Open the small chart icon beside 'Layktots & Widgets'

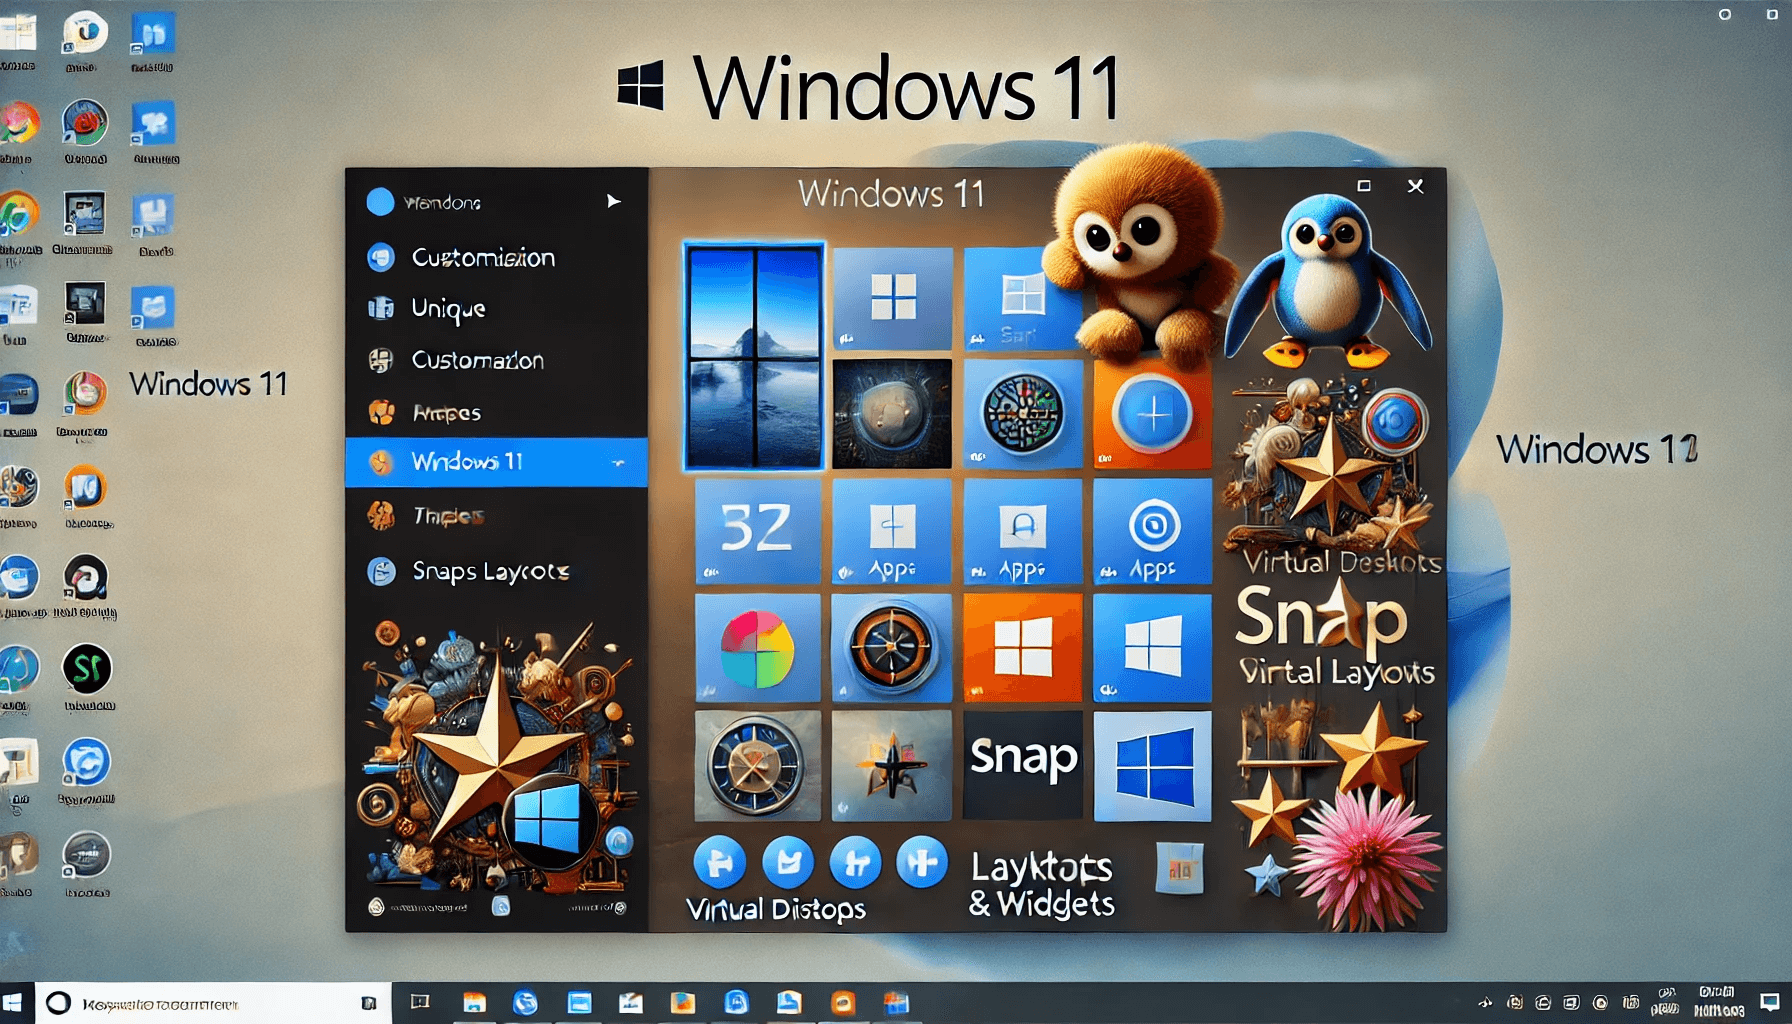(x=1180, y=868)
